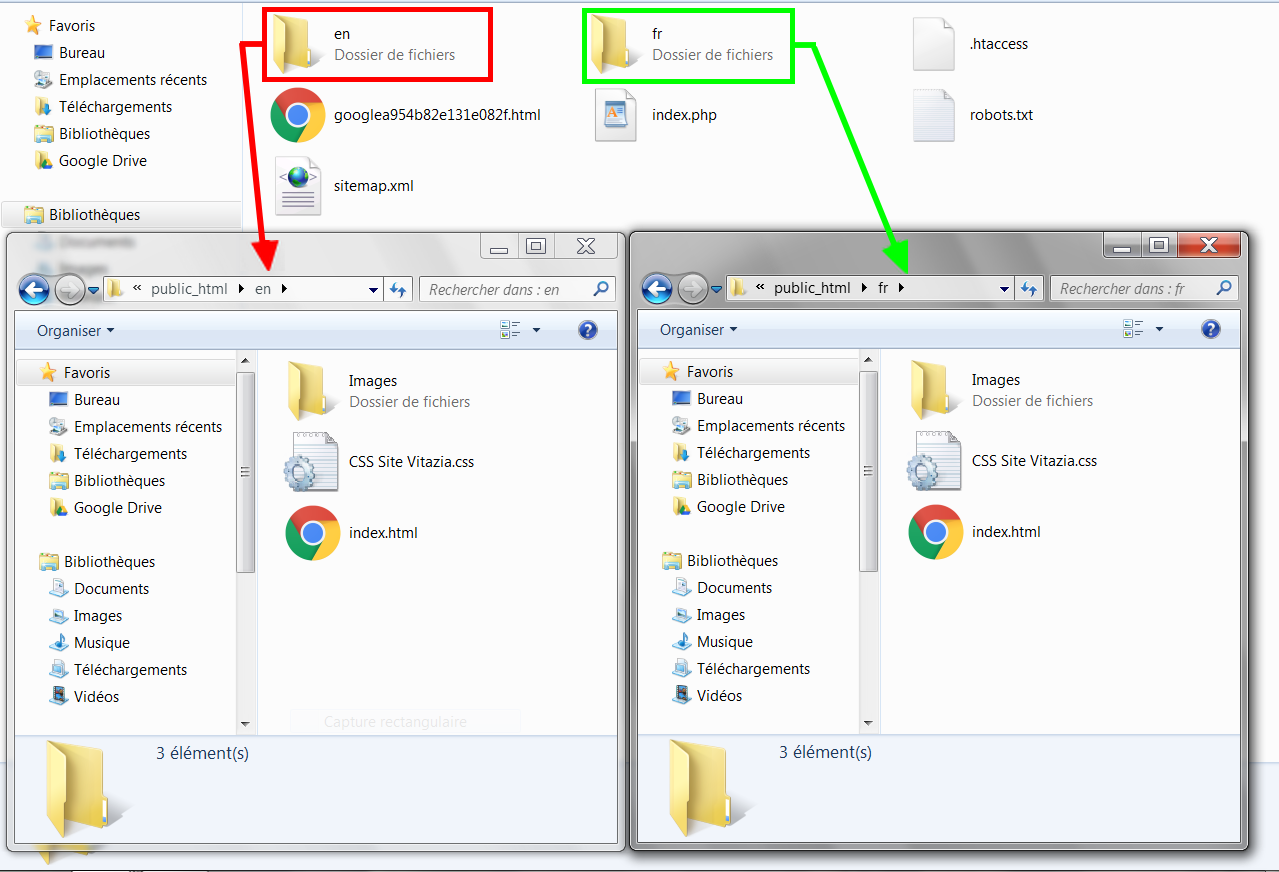Viewport: 1279px width, 872px height.
Task: Select Google Drive in fr window sidebar
Action: click(x=728, y=507)
